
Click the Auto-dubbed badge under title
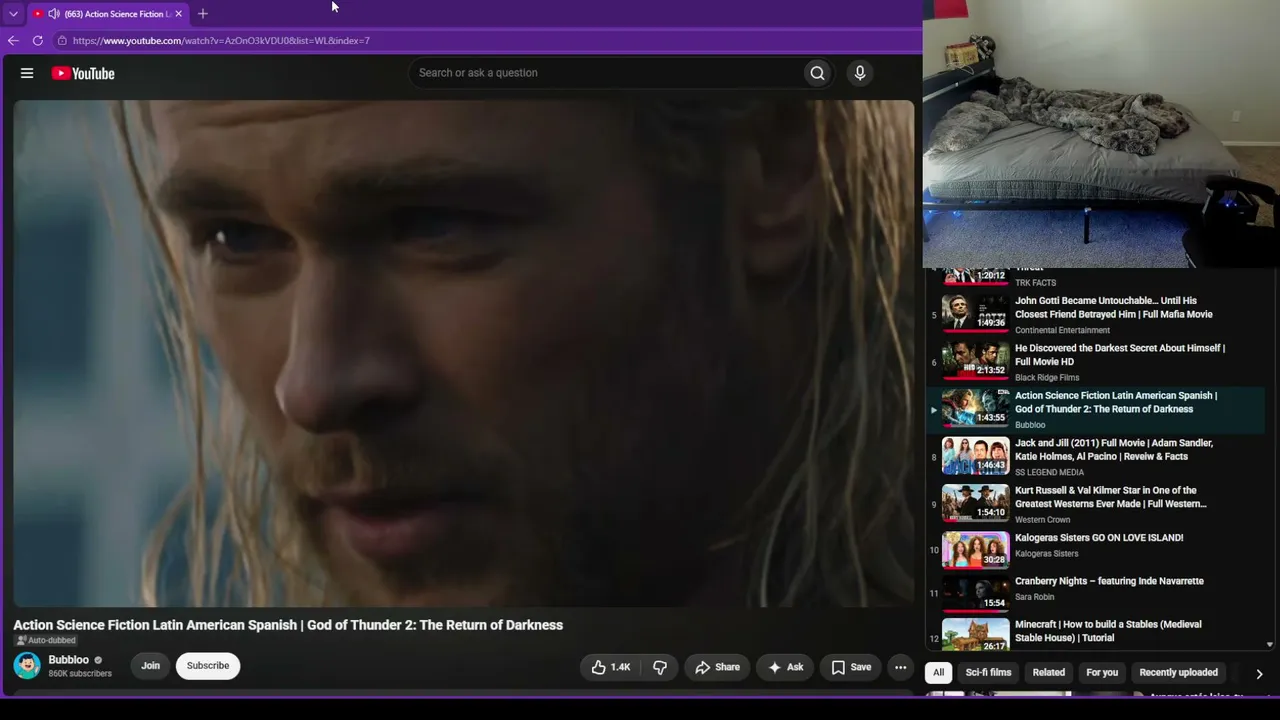click(x=47, y=641)
